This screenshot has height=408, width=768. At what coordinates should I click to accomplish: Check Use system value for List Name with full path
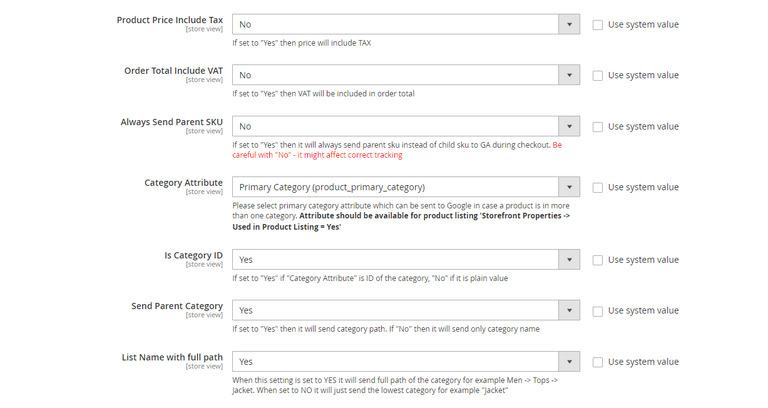pyautogui.click(x=598, y=362)
